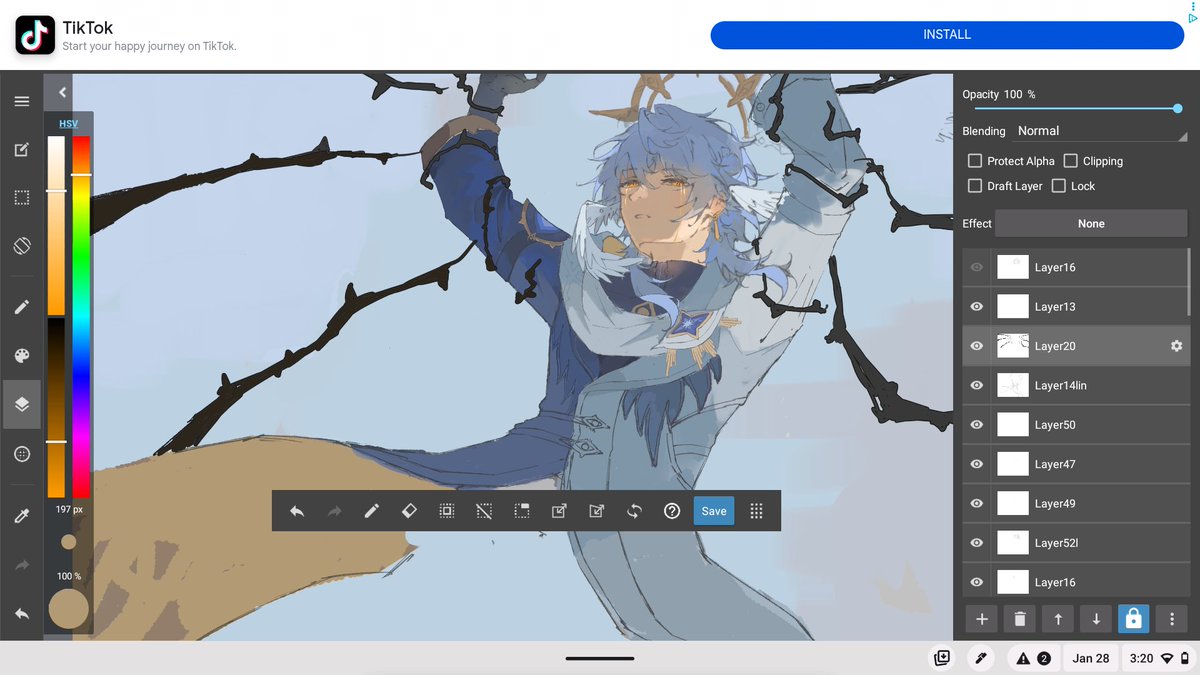
Task: Select pen in the floating toolbar
Action: coord(372,511)
